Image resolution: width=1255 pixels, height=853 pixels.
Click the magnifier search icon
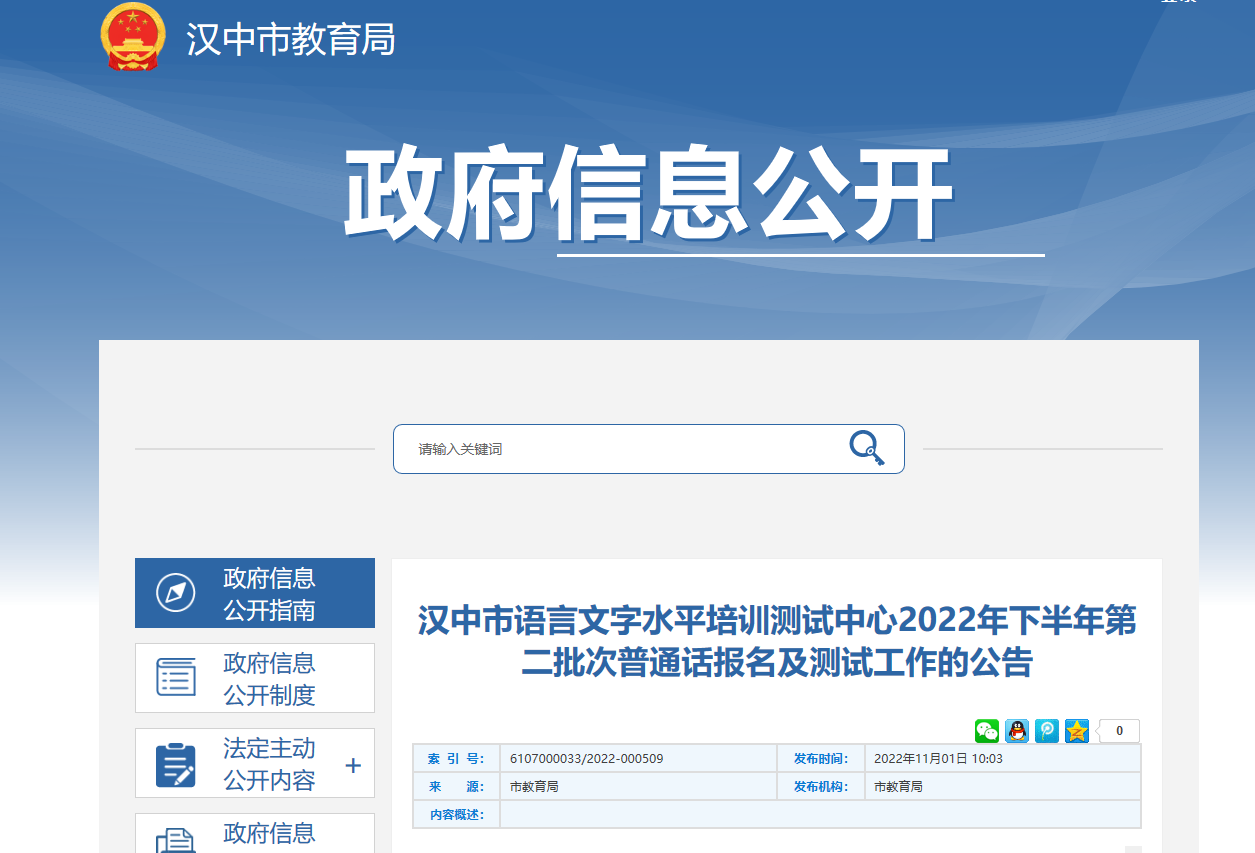click(x=866, y=447)
